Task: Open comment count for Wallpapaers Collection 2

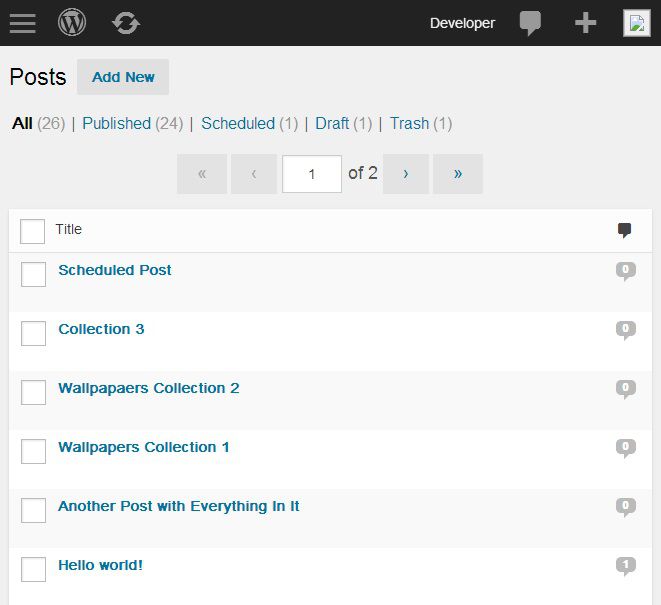Action: pyautogui.click(x=626, y=389)
